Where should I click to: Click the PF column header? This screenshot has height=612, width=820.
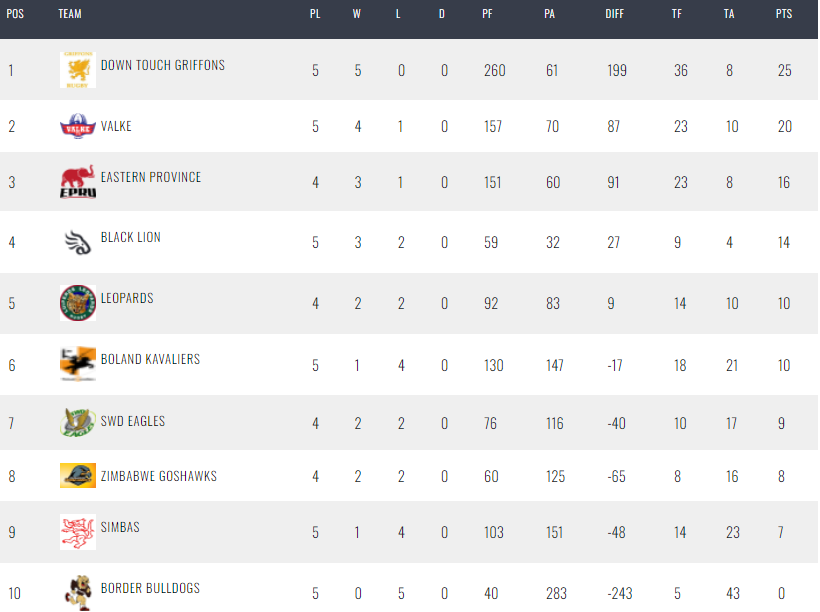[488, 14]
